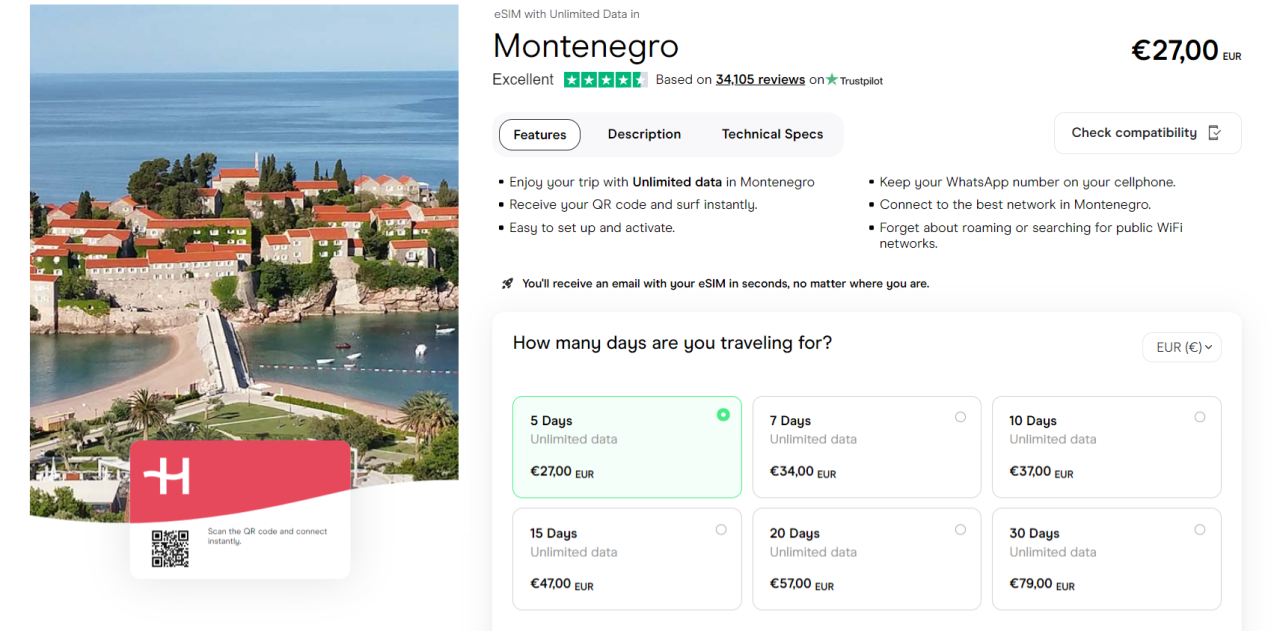The width and height of the screenshot is (1280, 631).
Task: Click the green Trustpilot rating stars
Action: (605, 80)
